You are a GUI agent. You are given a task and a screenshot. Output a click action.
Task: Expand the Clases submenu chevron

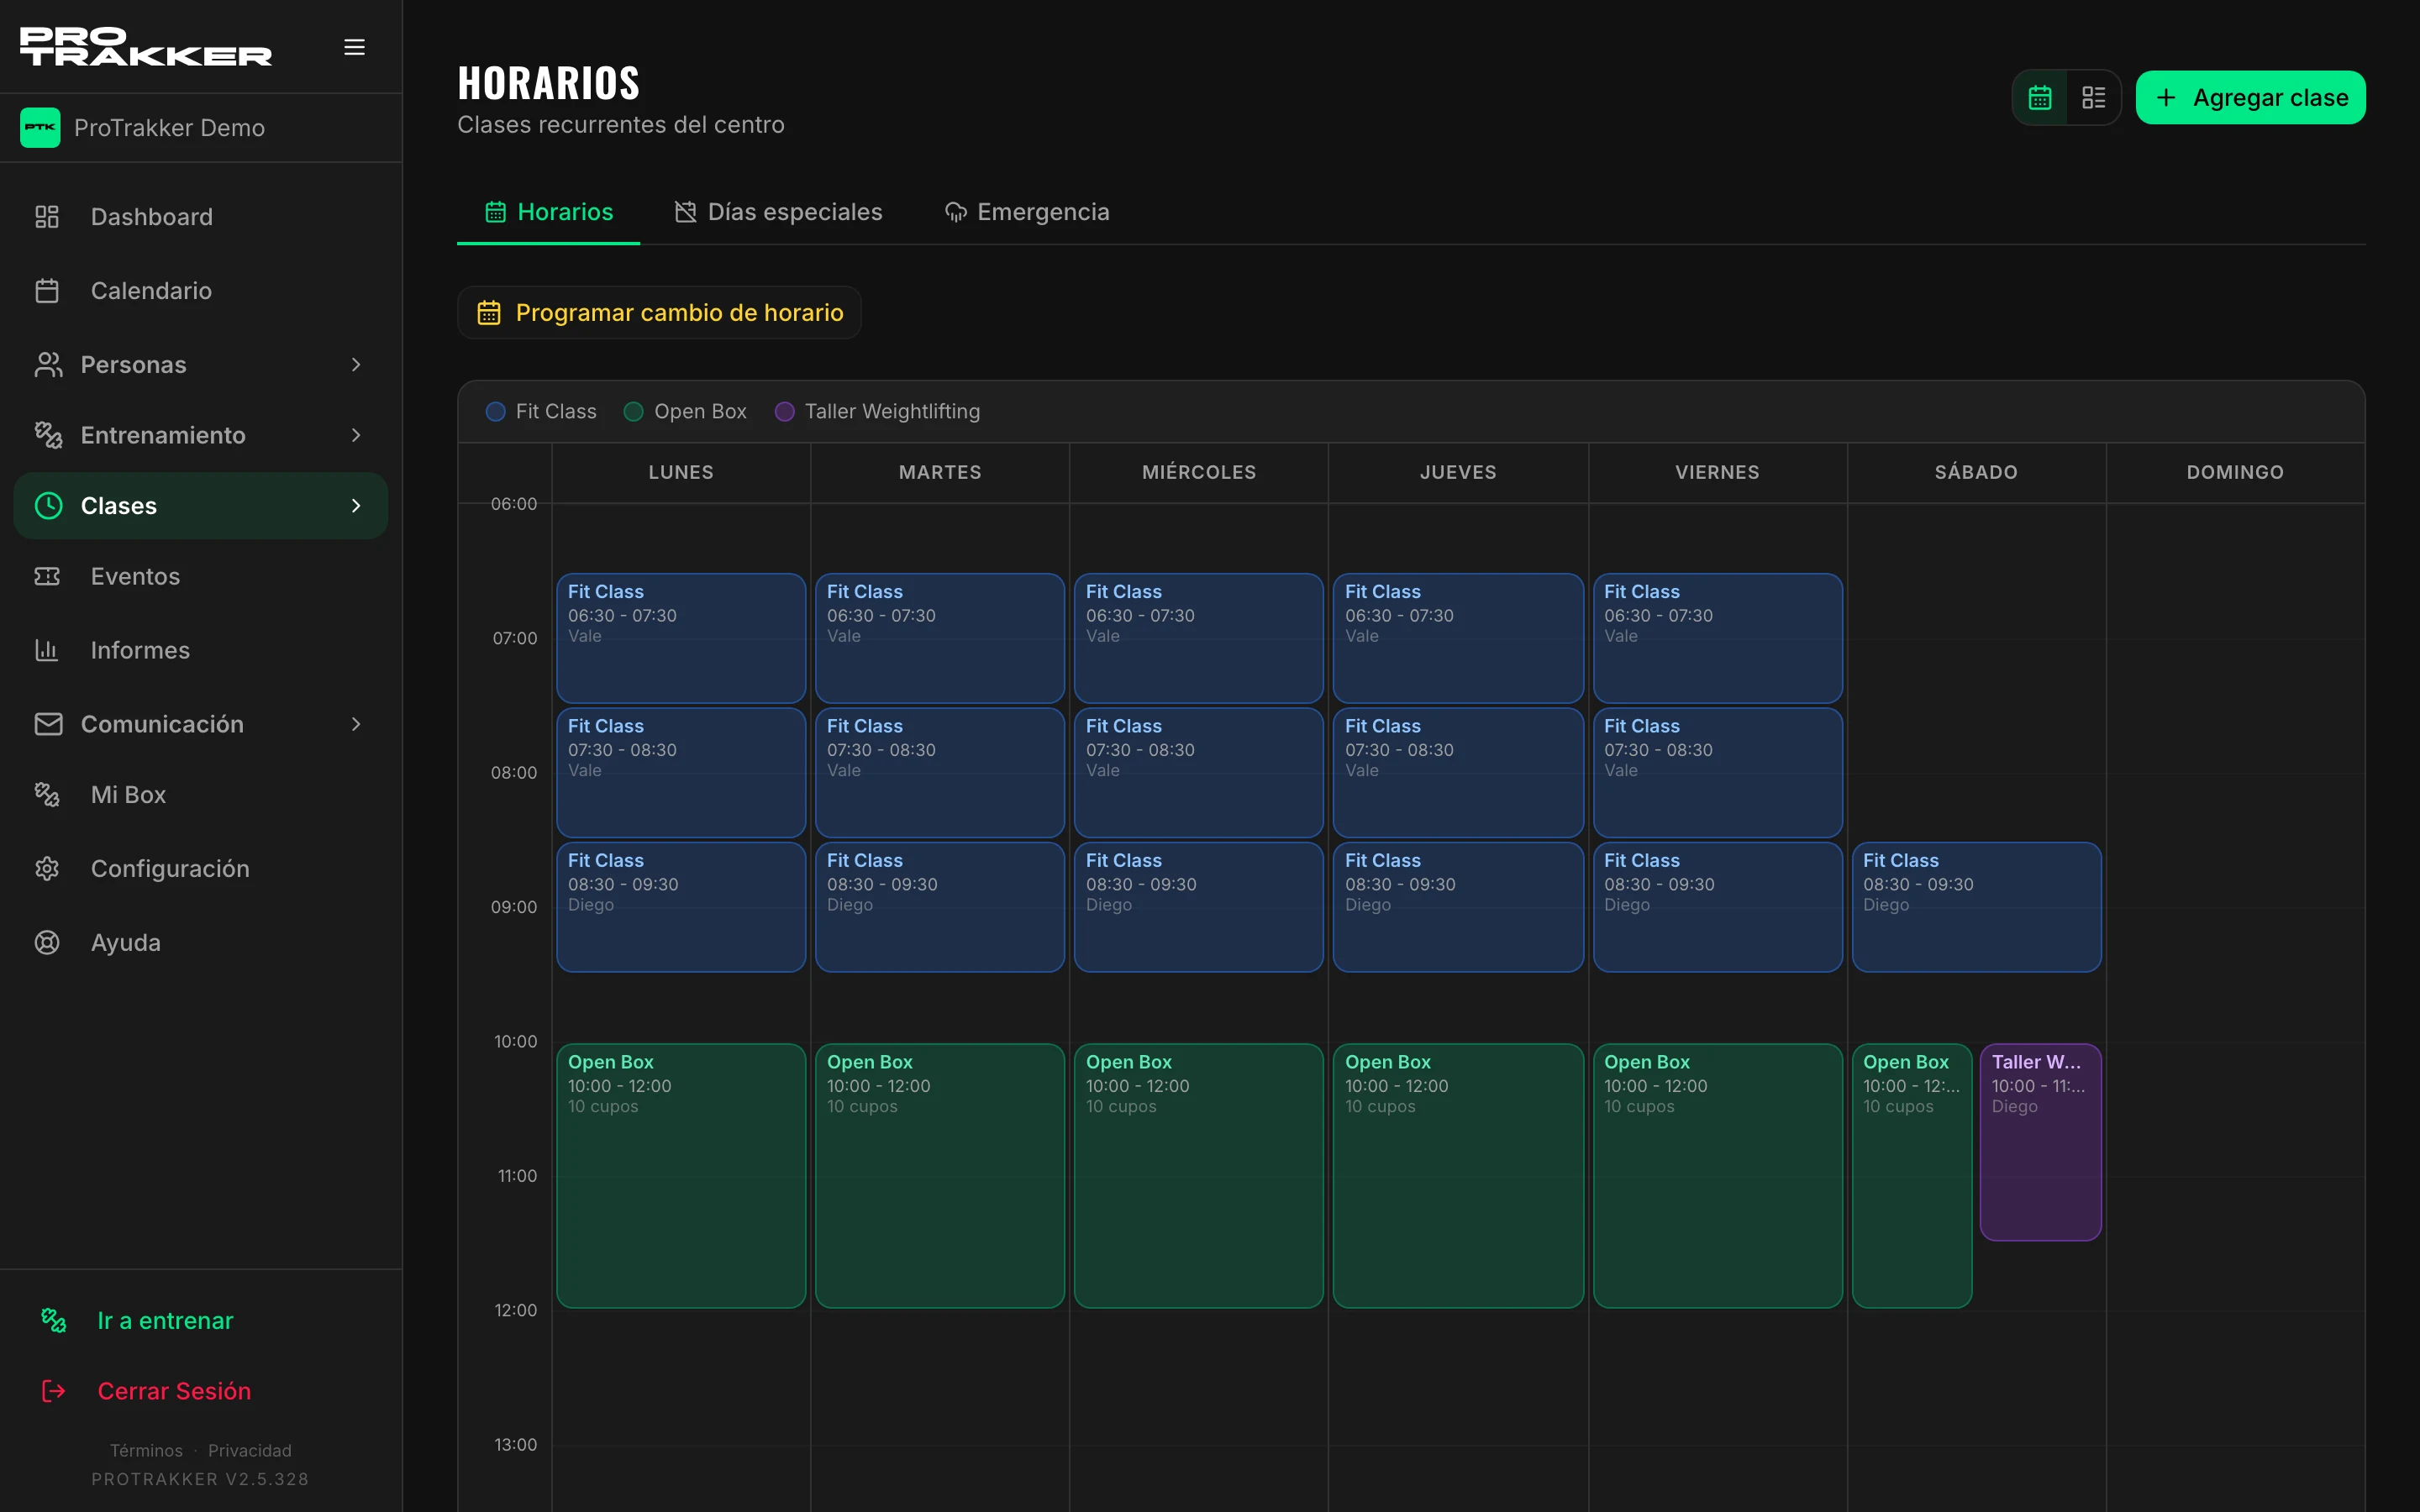(356, 506)
